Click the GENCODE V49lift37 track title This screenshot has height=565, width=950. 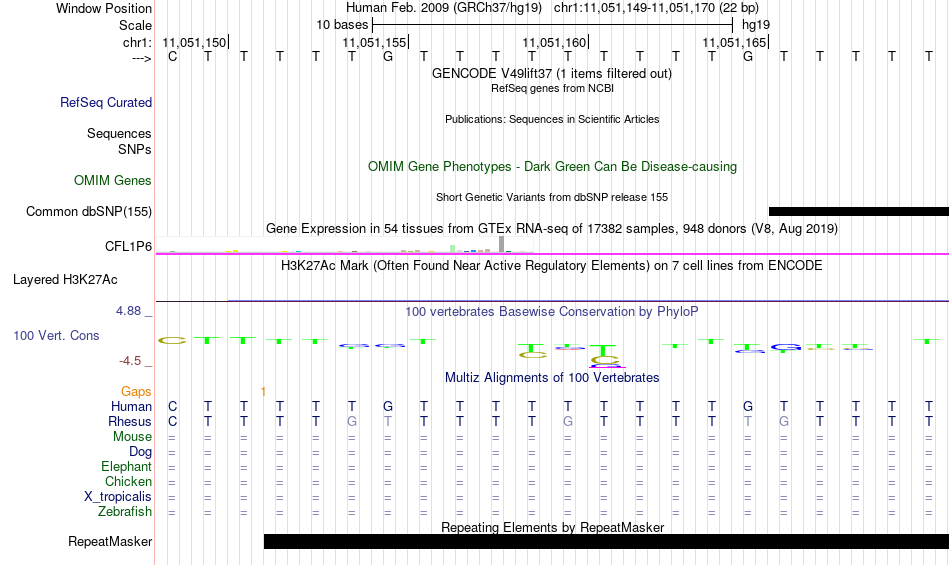coord(551,73)
